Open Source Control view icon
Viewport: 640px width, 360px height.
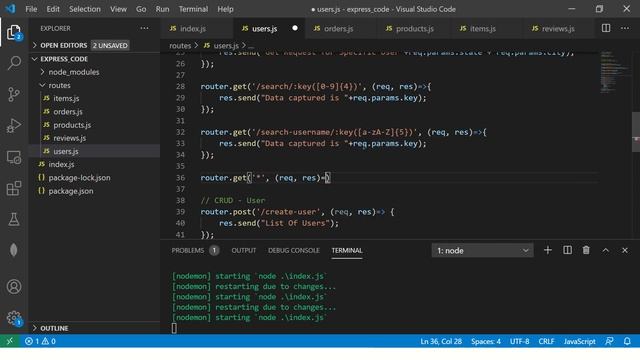(14, 94)
